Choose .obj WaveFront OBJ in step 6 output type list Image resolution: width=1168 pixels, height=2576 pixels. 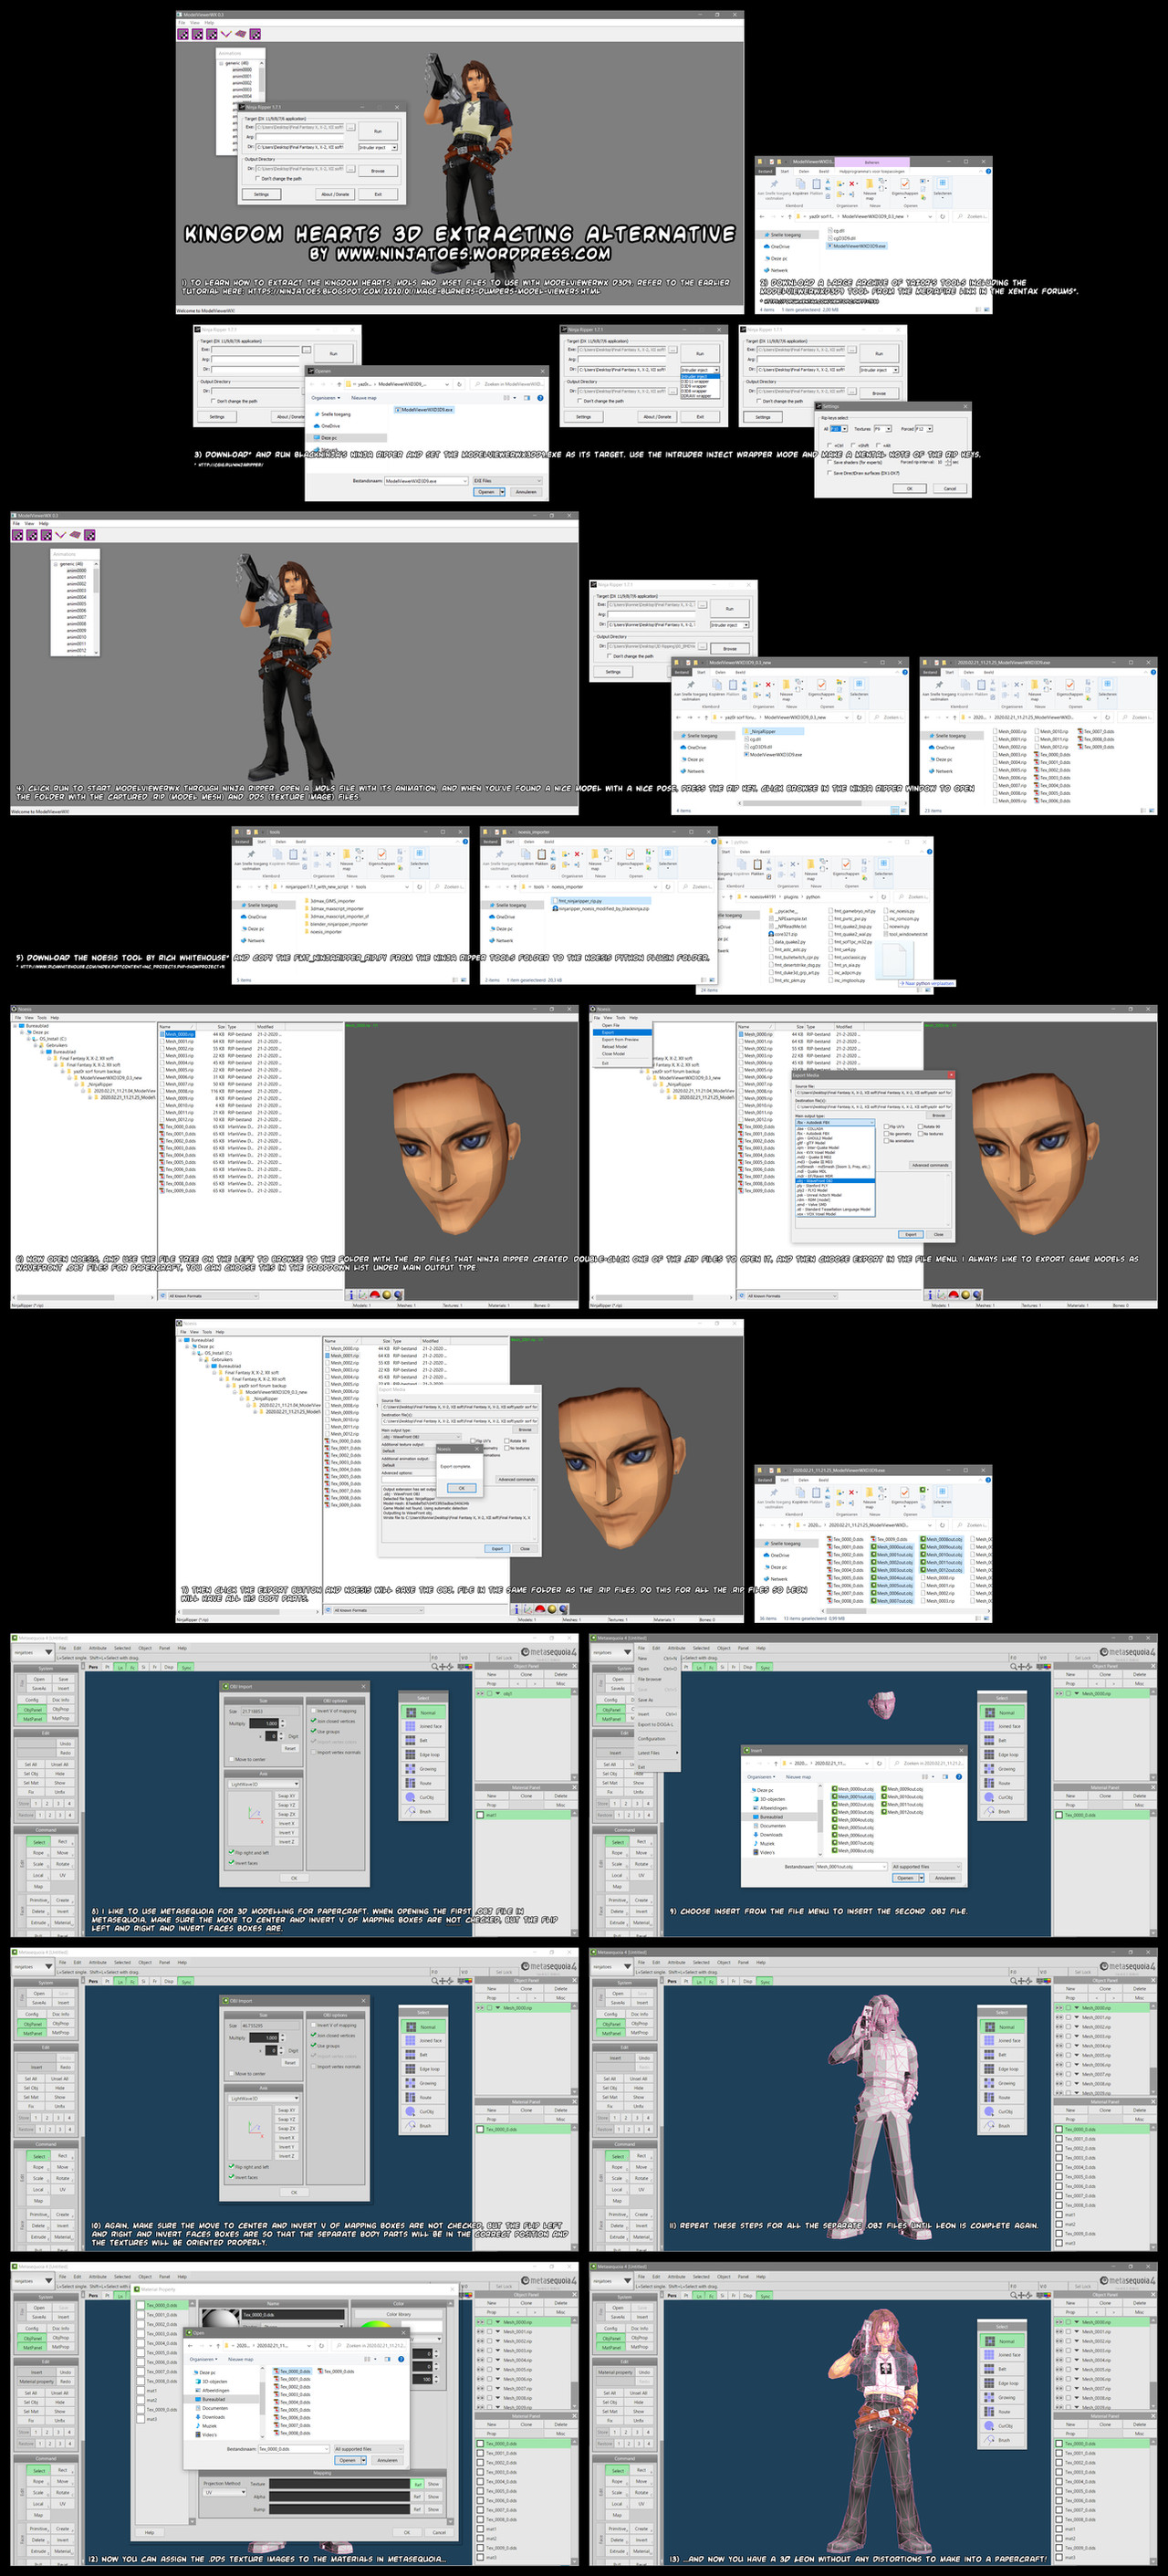[x=835, y=1181]
